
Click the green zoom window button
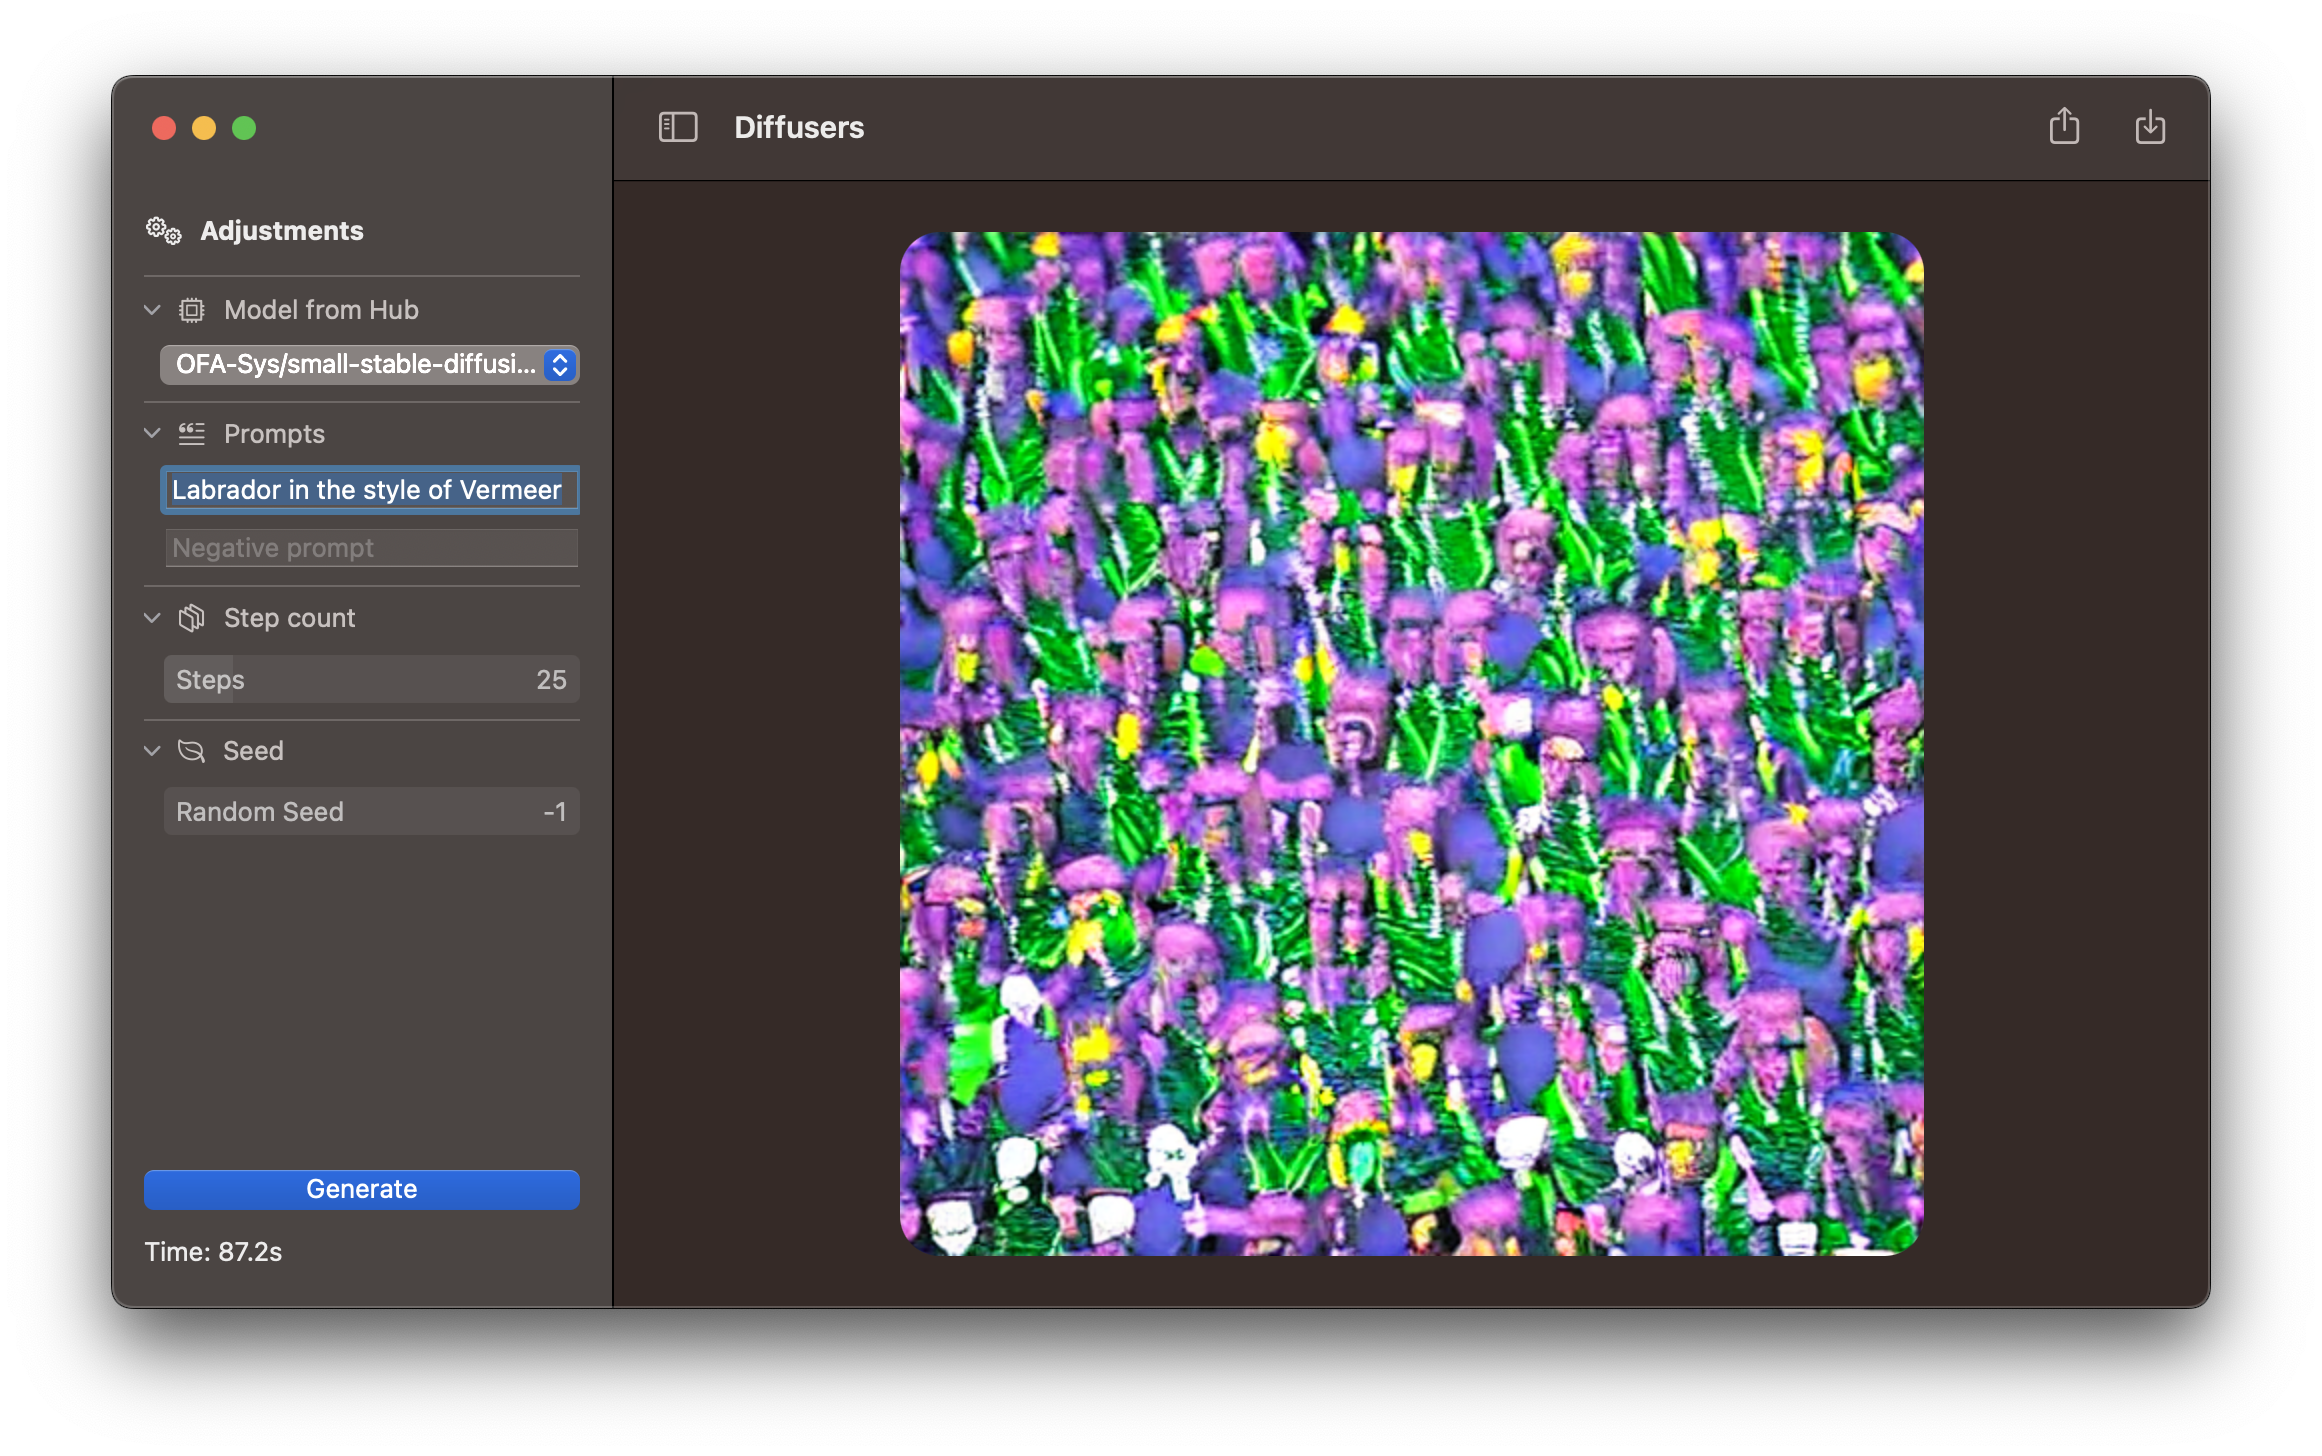point(244,128)
